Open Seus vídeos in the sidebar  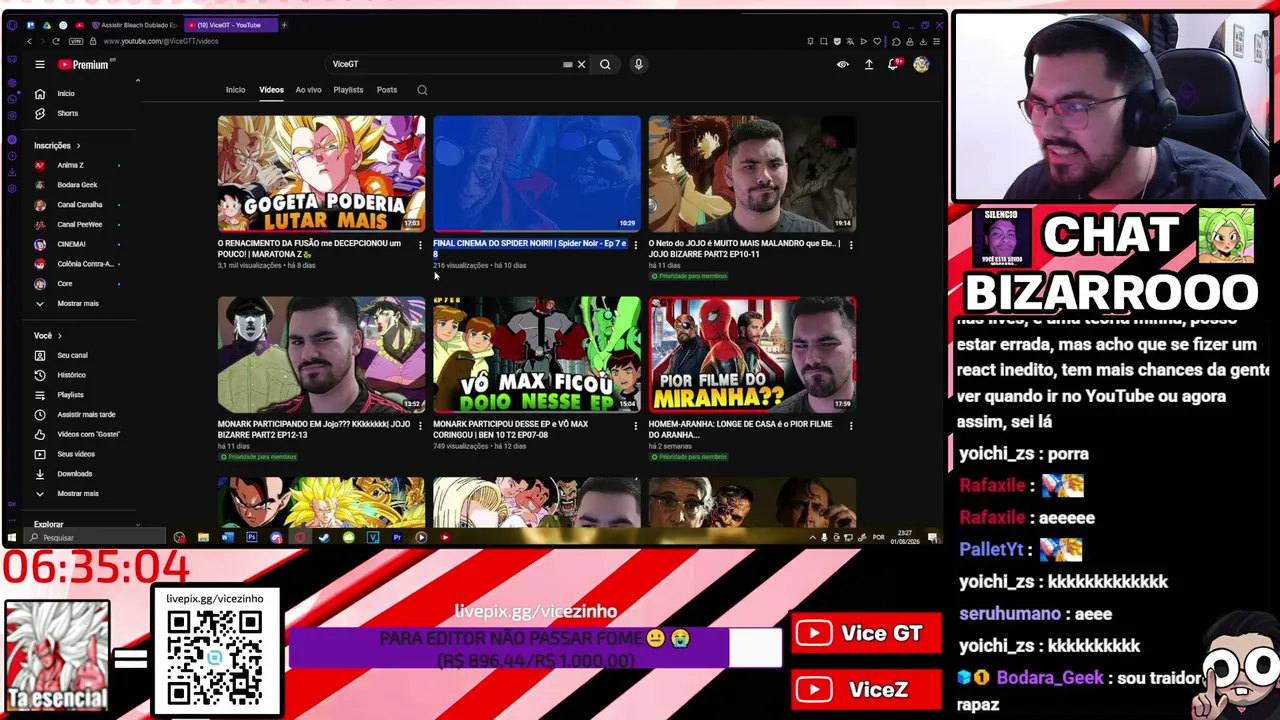pyautogui.click(x=77, y=454)
